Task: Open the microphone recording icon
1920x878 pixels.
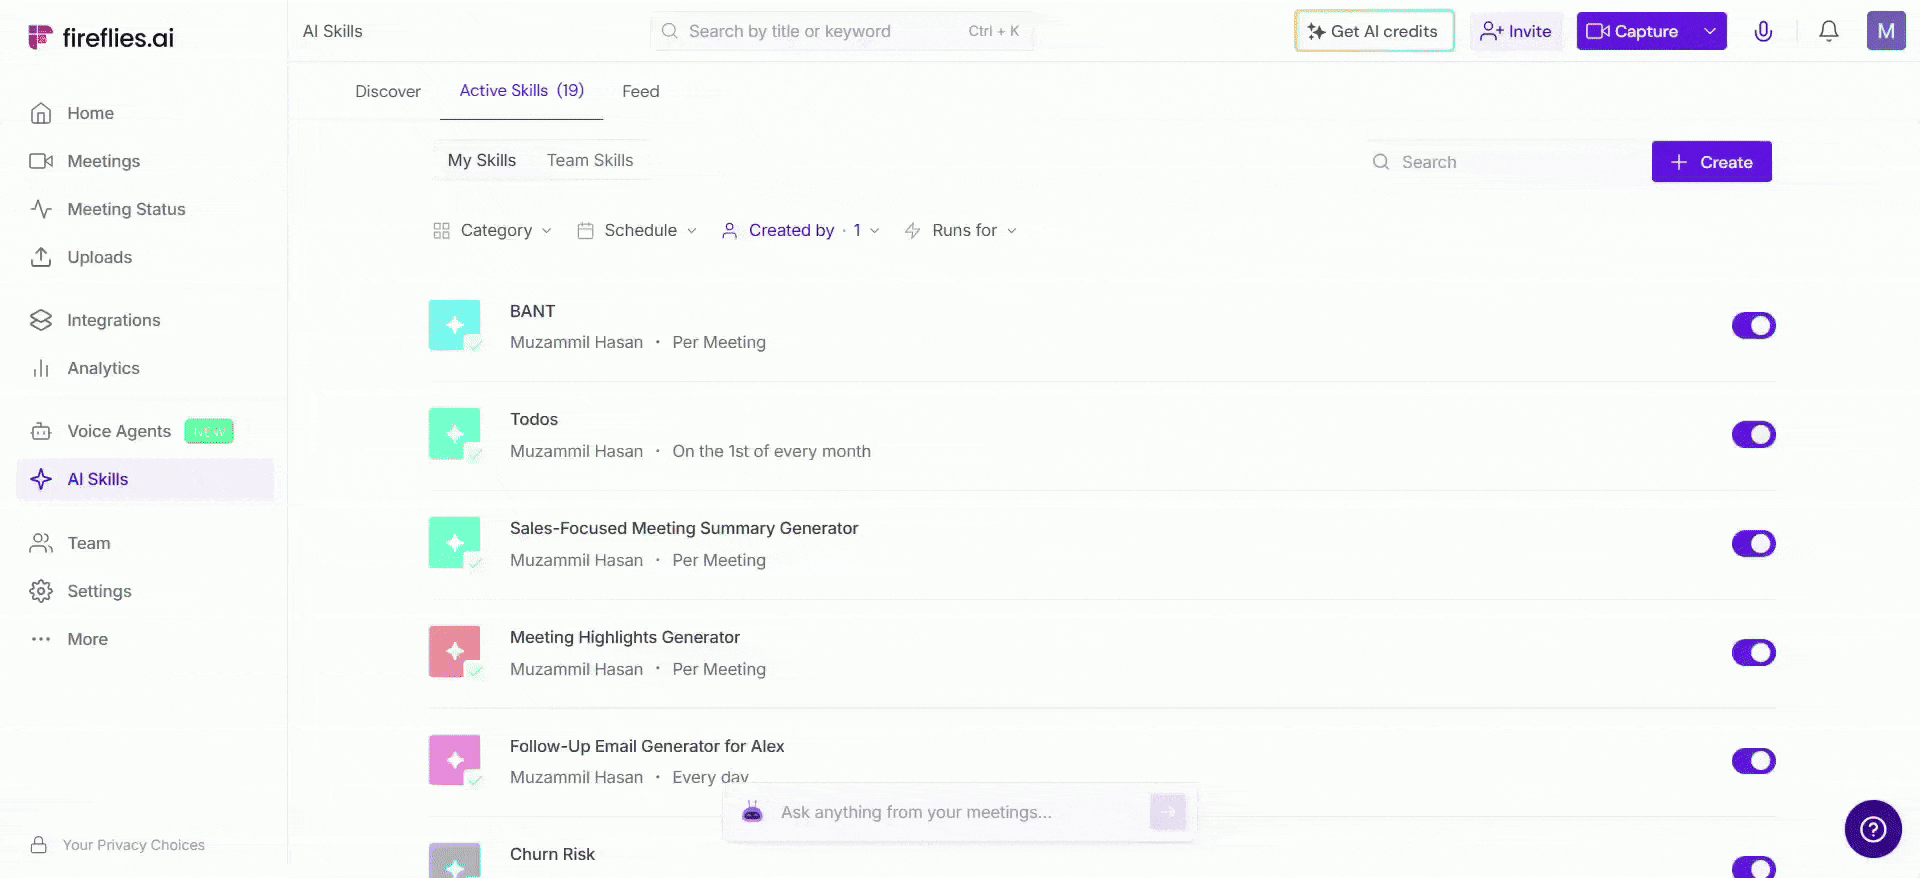Action: pos(1763,31)
